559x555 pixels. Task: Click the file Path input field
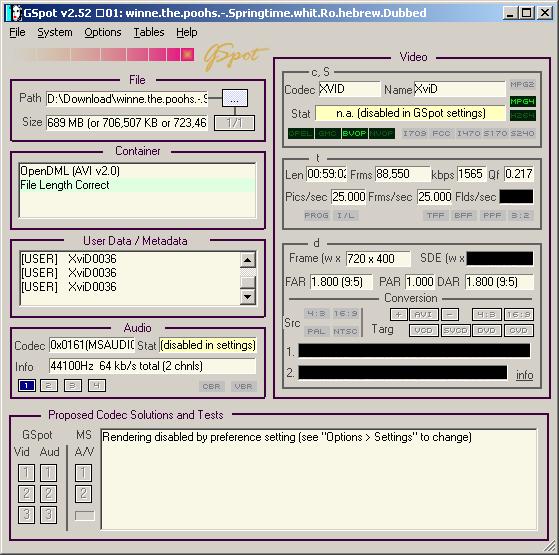click(127, 99)
